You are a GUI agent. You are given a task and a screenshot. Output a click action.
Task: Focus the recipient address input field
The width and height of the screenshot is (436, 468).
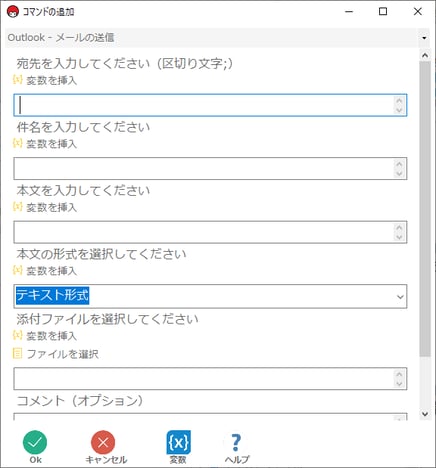point(210,105)
